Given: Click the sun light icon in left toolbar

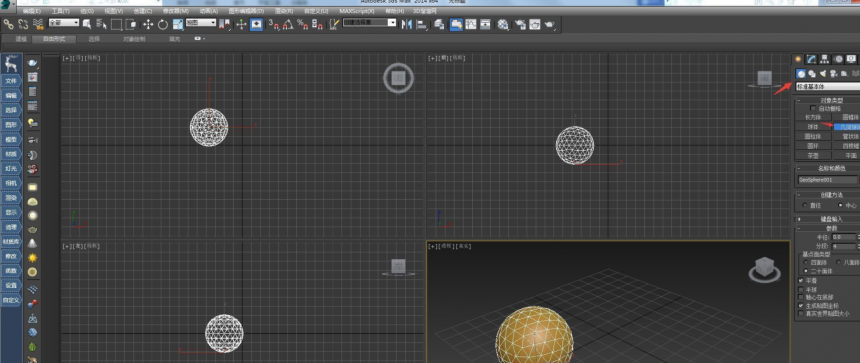Looking at the screenshot, I should click(32, 257).
